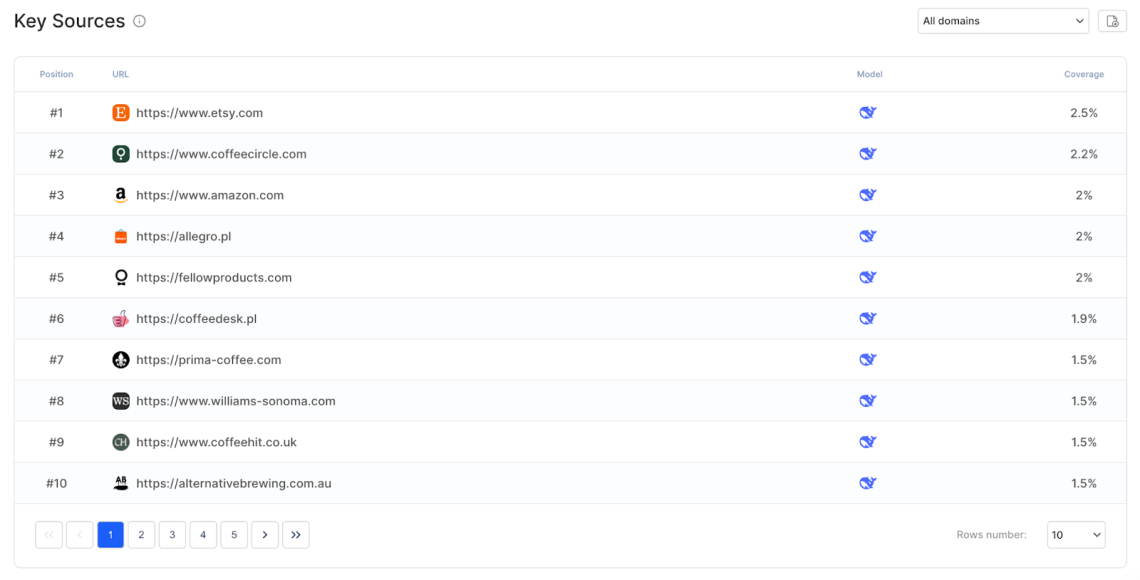The image size is (1140, 580).
Task: Click the DeepSeek model icon on the alternativebrewing row
Action: pos(867,482)
